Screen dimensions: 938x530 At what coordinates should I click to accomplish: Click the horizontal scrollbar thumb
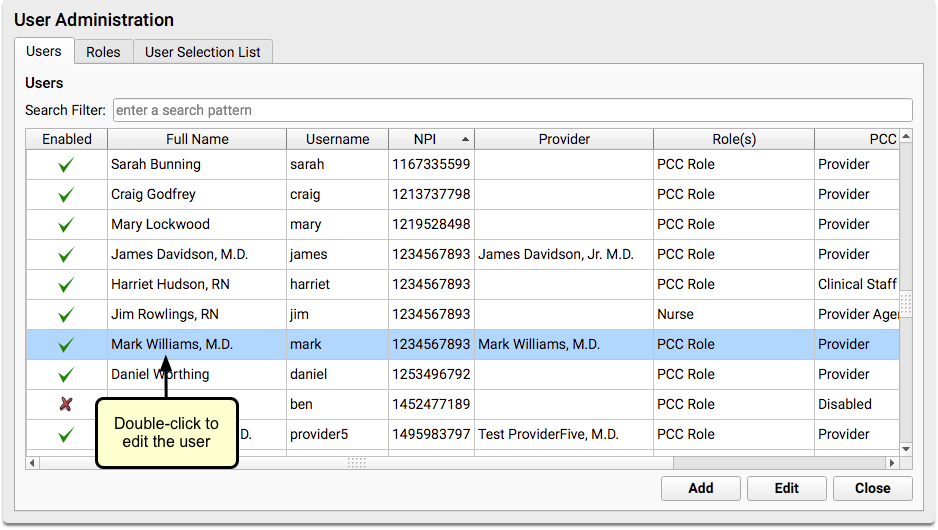(x=357, y=463)
